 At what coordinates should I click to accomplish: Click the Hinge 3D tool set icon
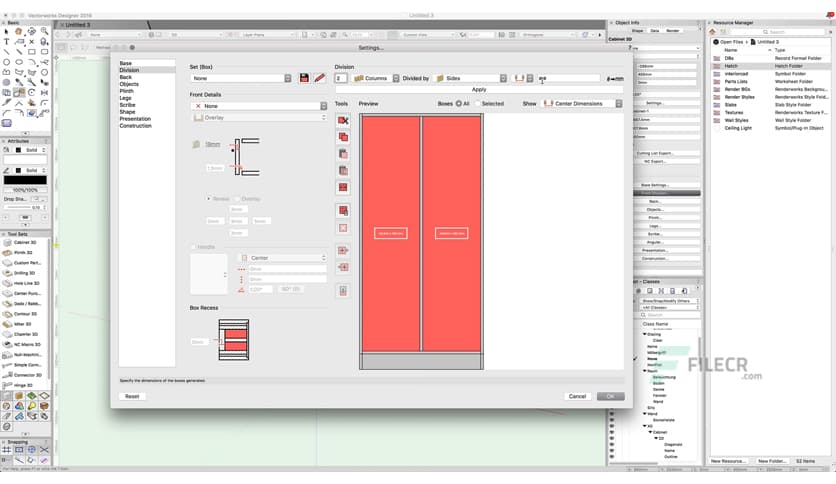tap(7, 385)
